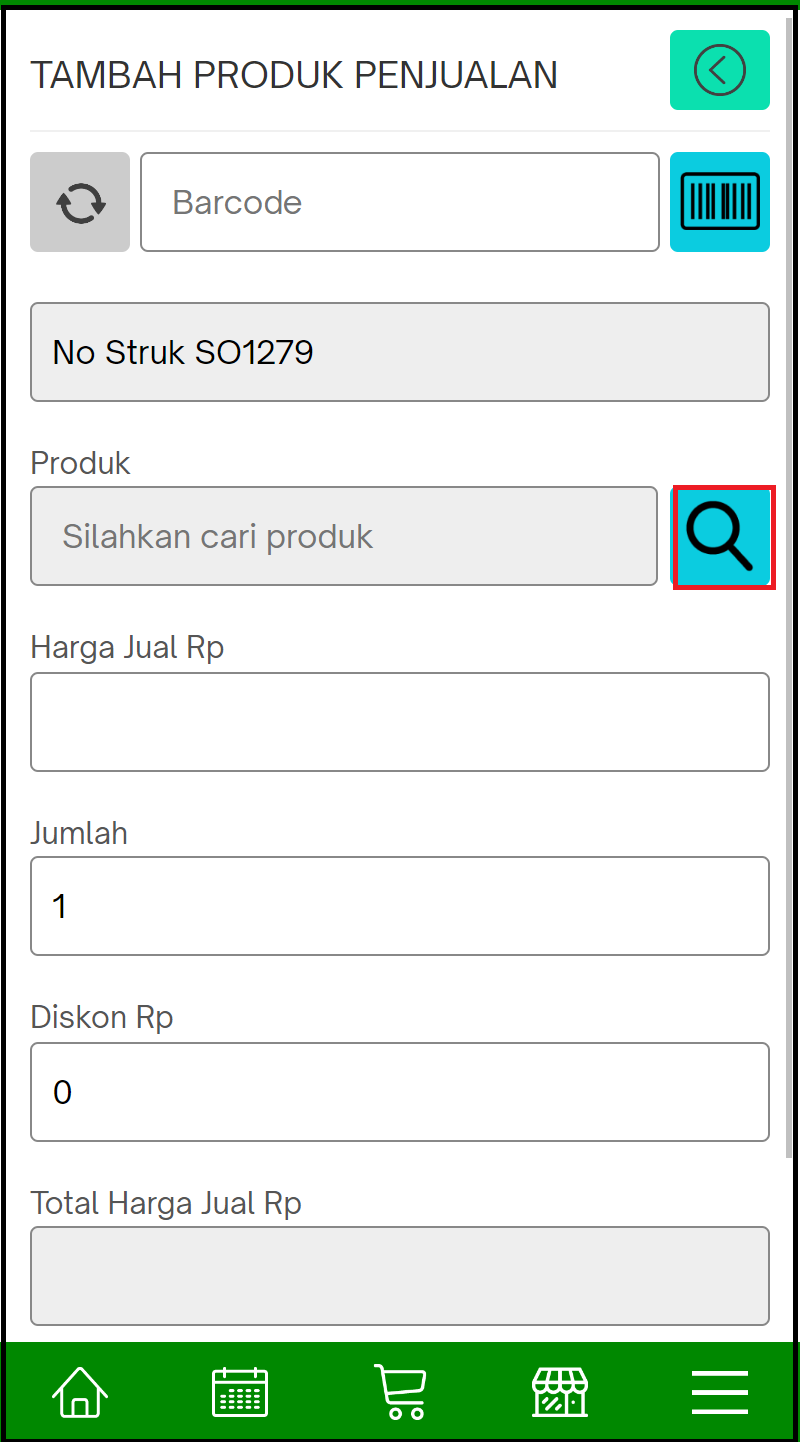The height and width of the screenshot is (1442, 800).
Task: Select the Produk label text
Action: [x=80, y=463]
